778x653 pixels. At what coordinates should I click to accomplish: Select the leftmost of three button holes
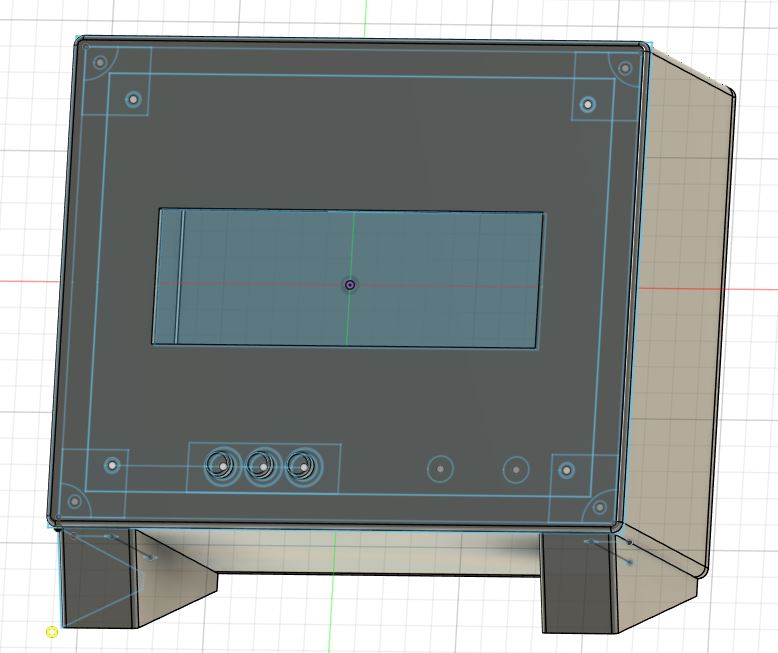pos(220,465)
